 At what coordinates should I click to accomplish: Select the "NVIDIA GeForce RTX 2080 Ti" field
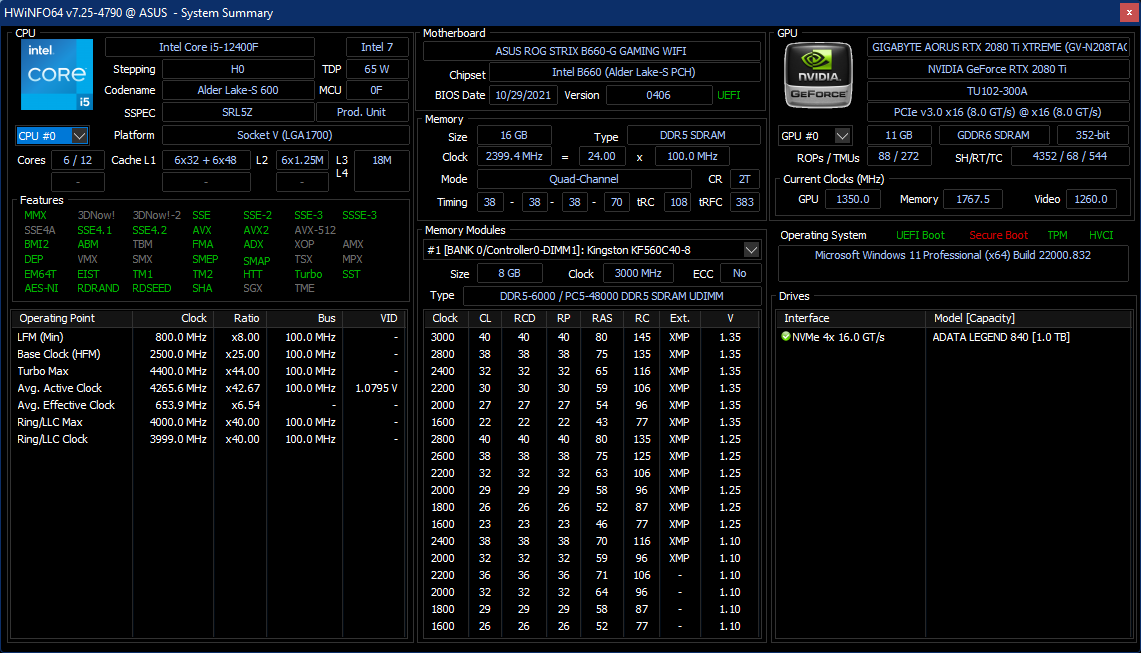point(997,69)
